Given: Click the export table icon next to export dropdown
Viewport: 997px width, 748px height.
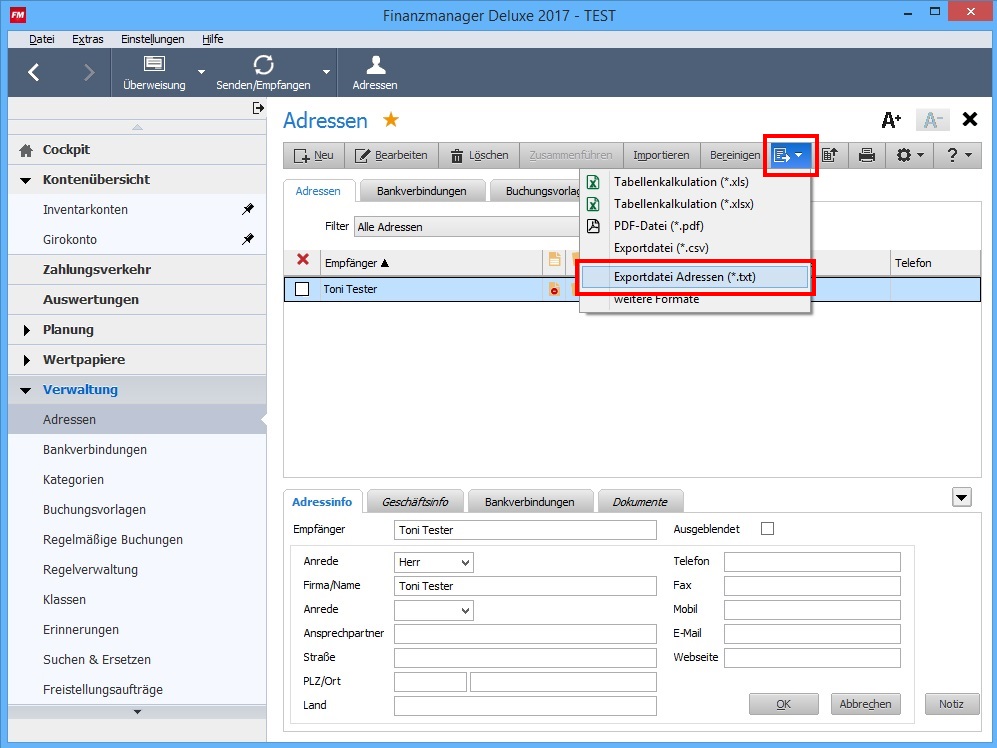Looking at the screenshot, I should point(830,155).
